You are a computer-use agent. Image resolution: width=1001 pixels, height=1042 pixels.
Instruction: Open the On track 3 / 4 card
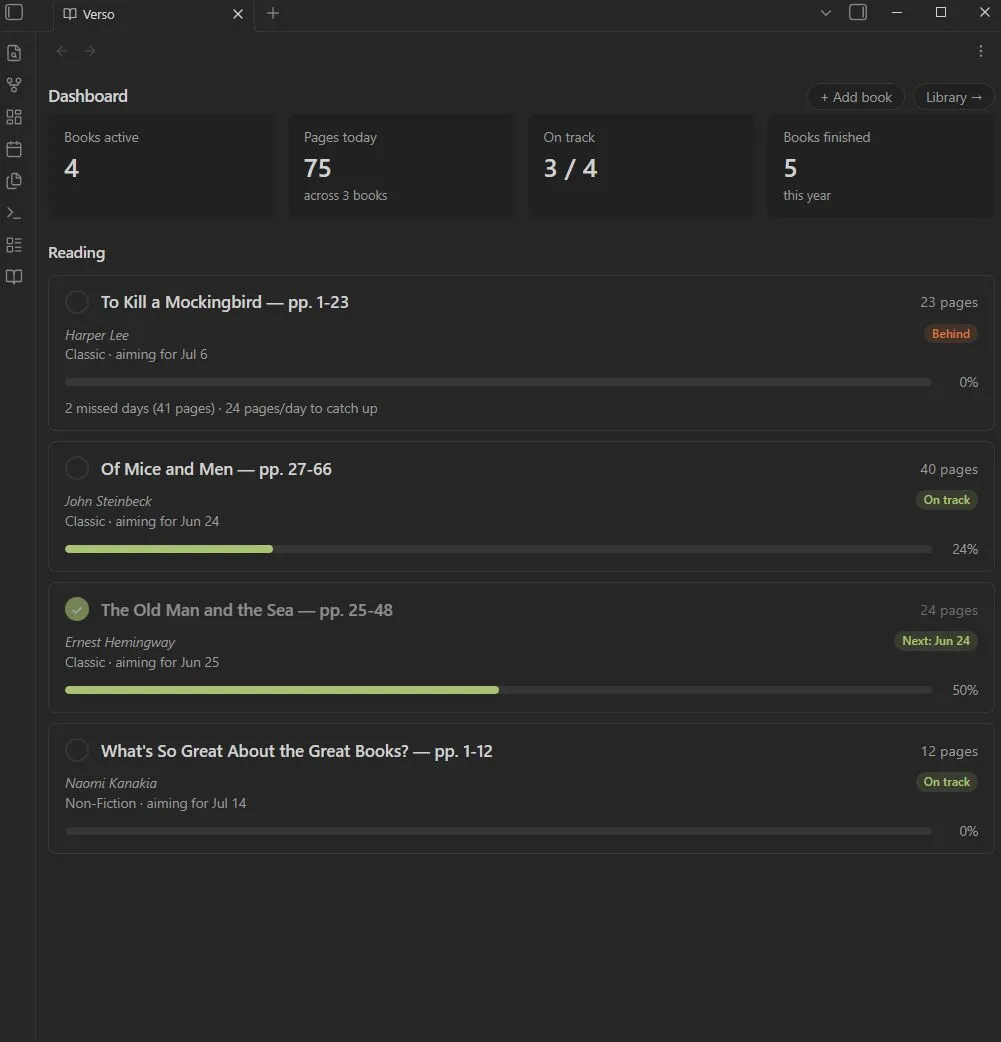pyautogui.click(x=641, y=165)
